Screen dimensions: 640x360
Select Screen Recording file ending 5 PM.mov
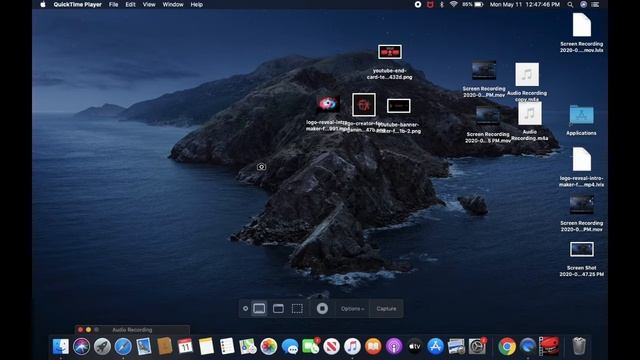point(487,116)
